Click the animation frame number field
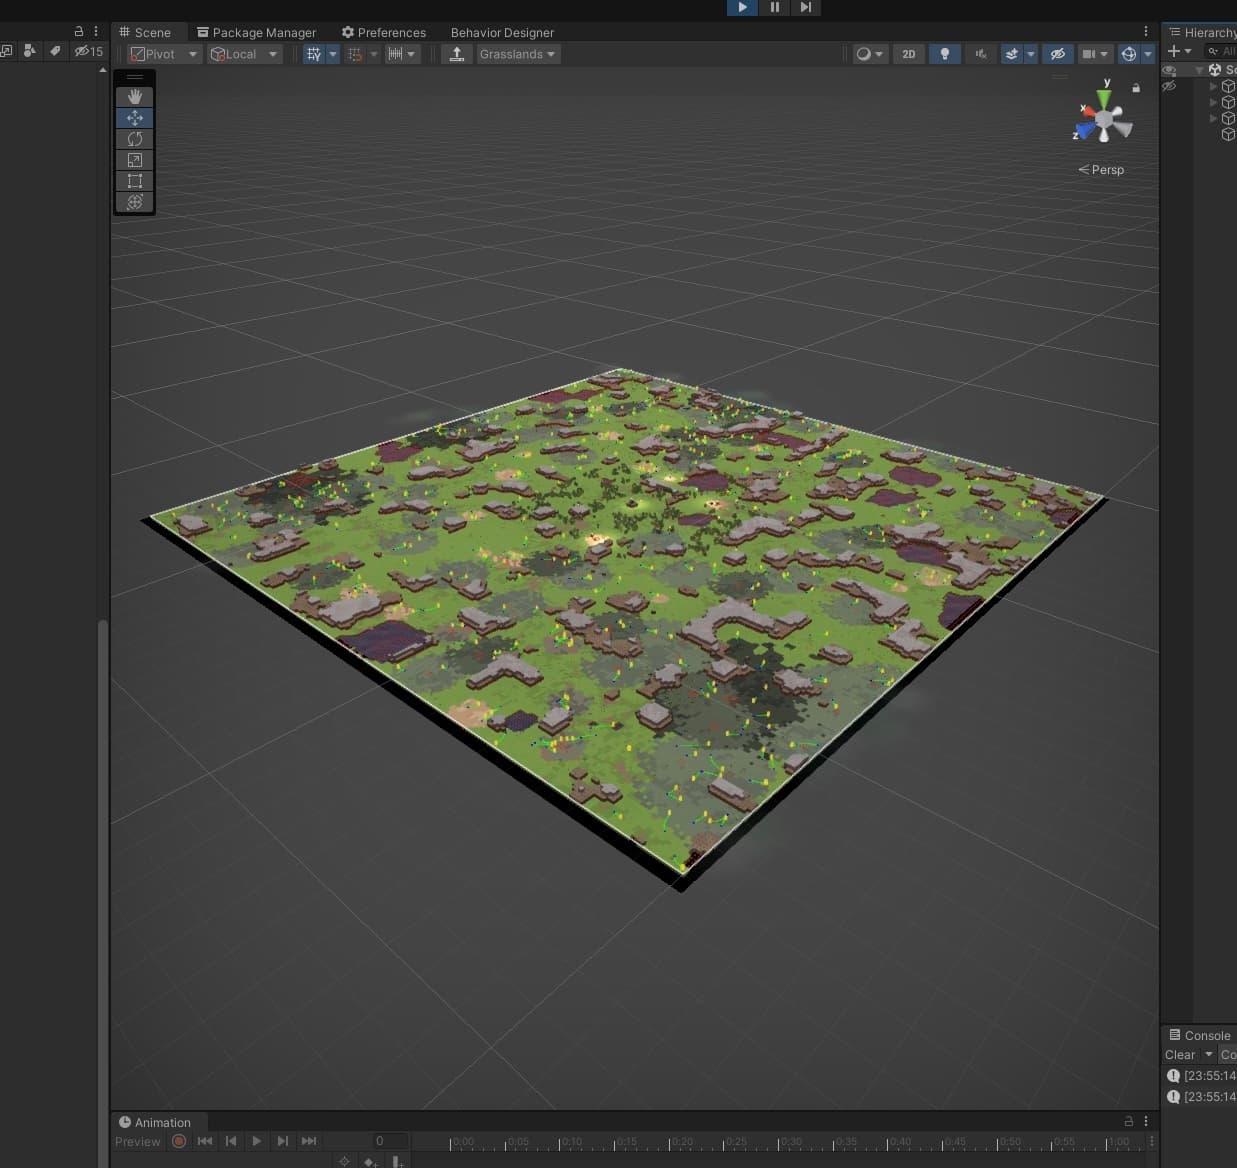 [389, 1141]
